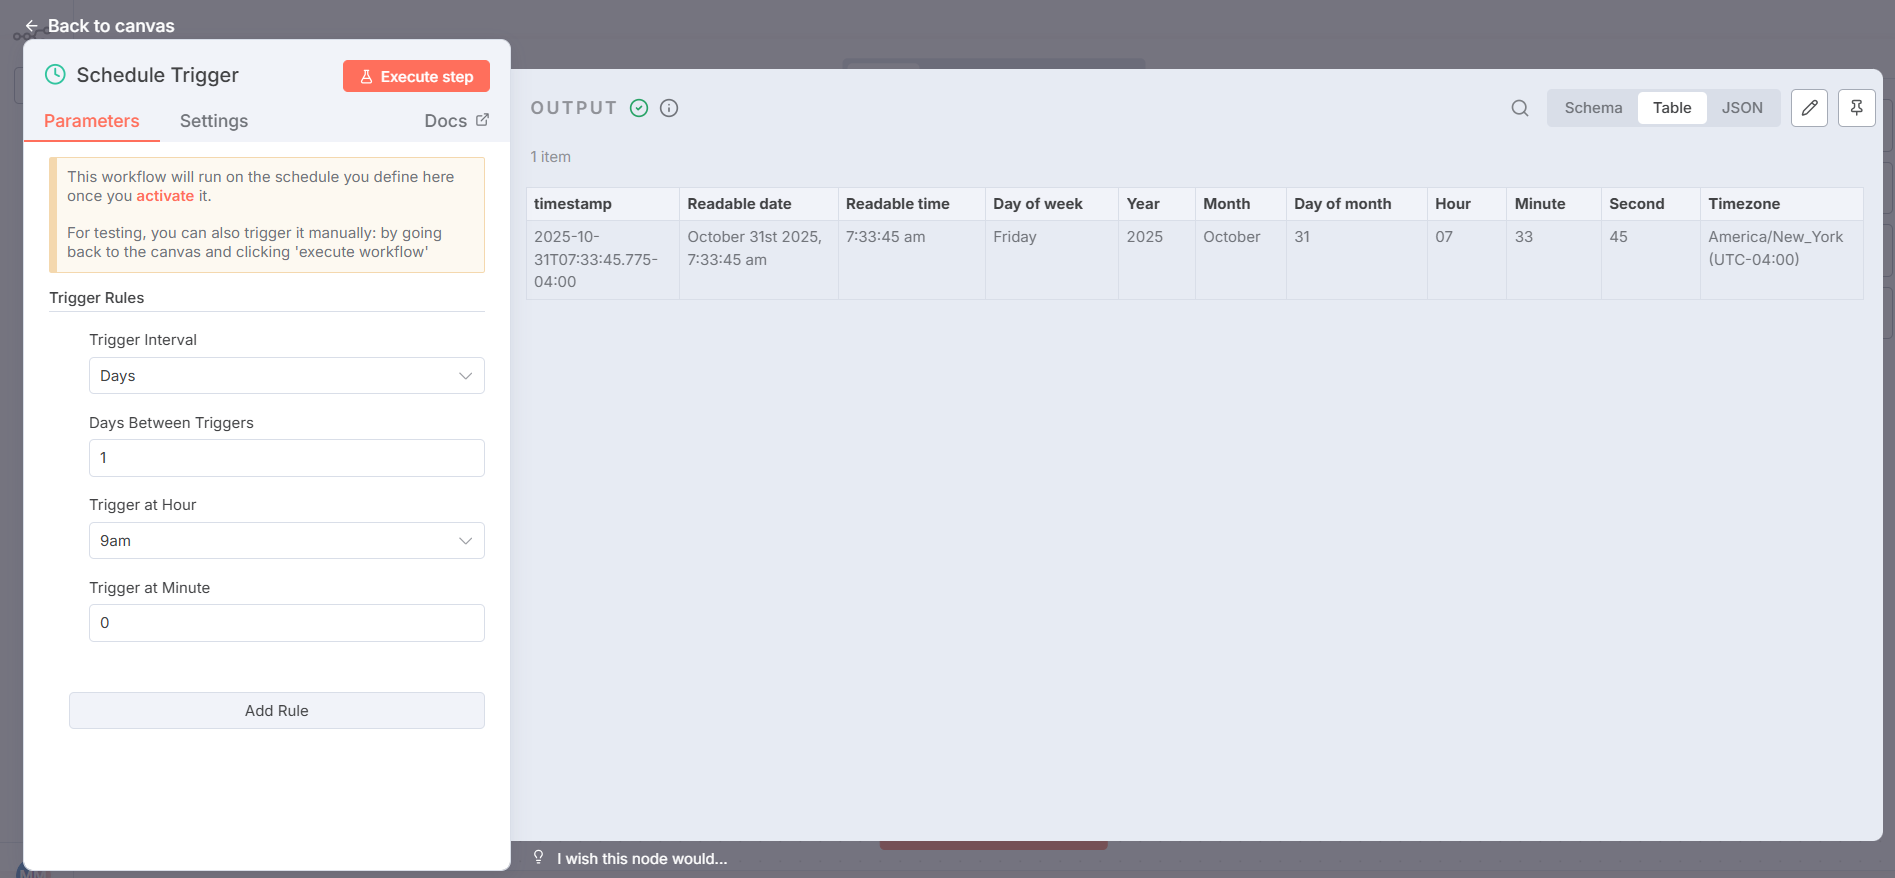Pin the output data with pin icon
1895x878 pixels.
point(1856,108)
